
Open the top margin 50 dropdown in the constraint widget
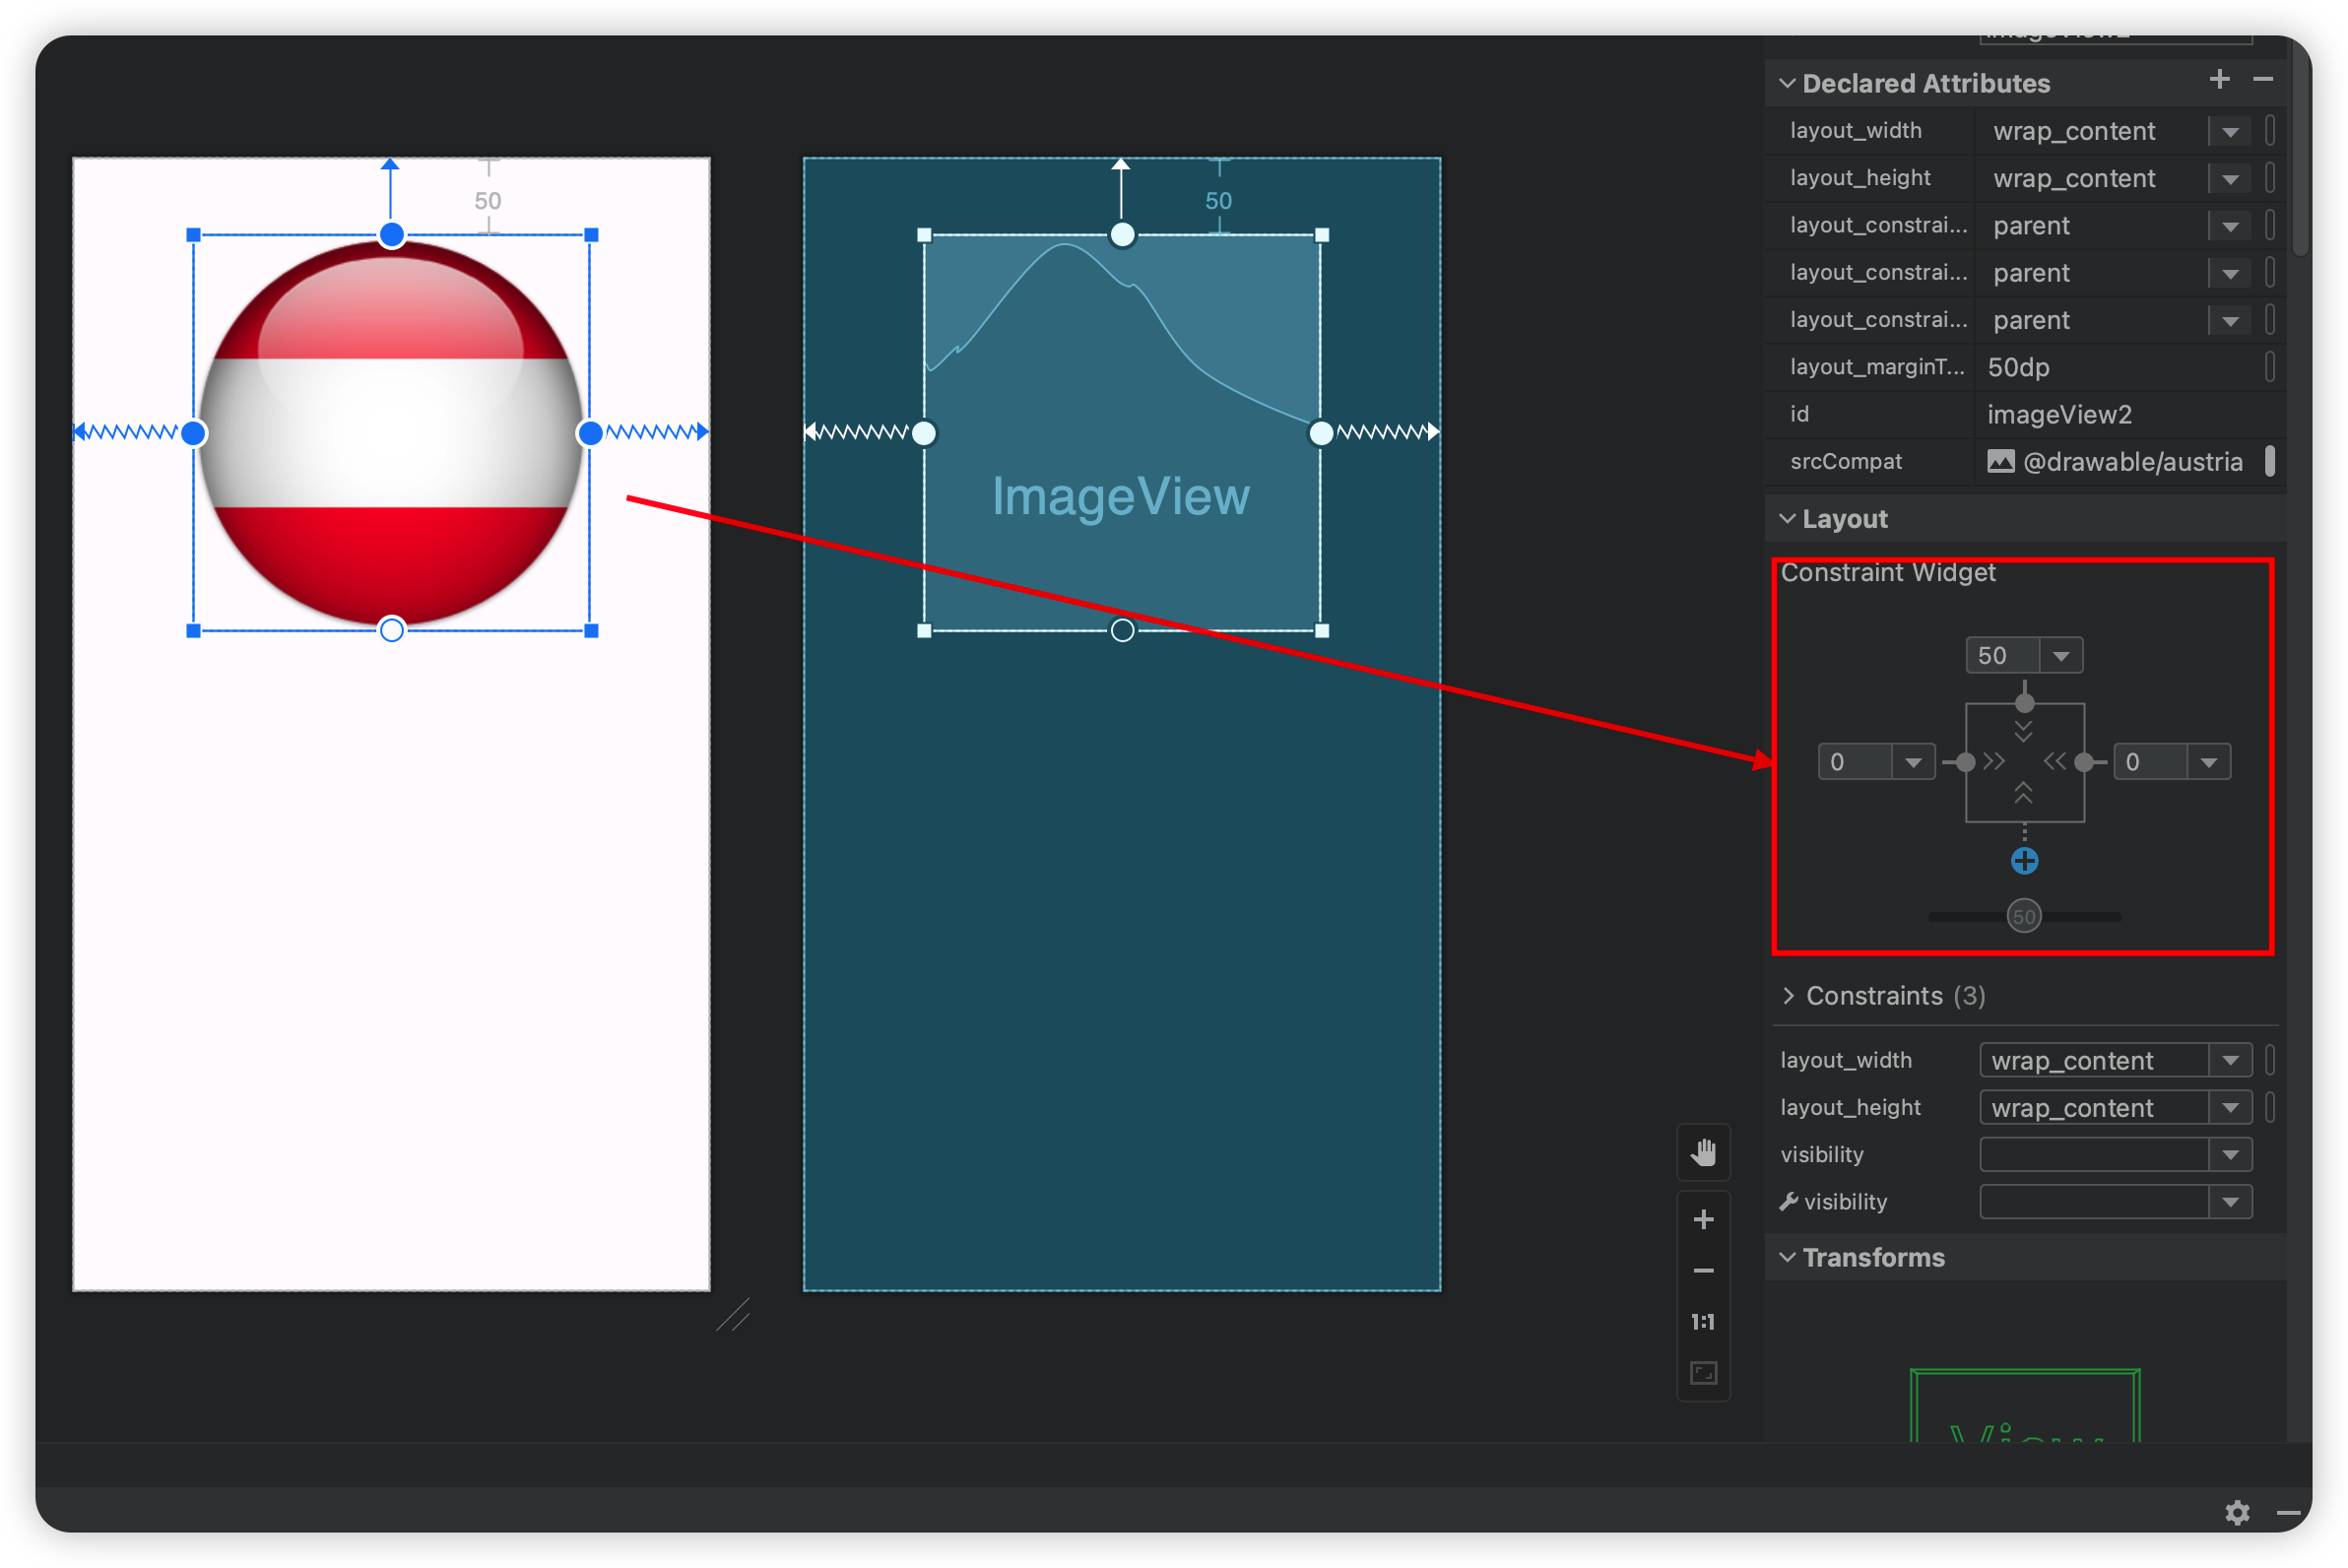pos(2061,656)
